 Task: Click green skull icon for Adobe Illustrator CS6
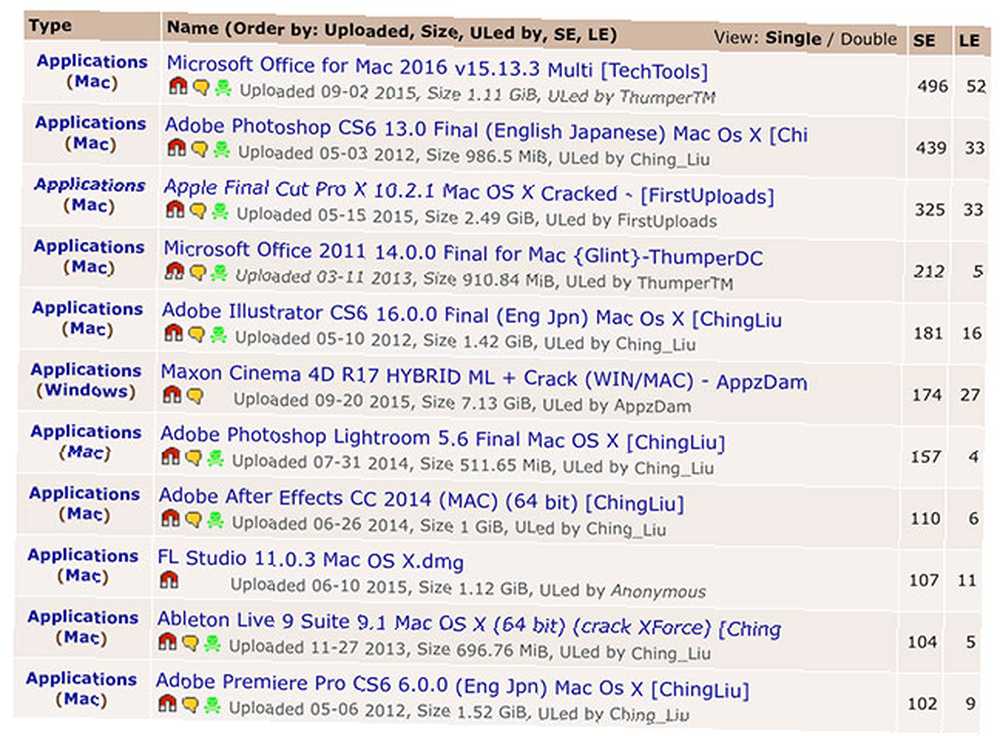coord(218,335)
